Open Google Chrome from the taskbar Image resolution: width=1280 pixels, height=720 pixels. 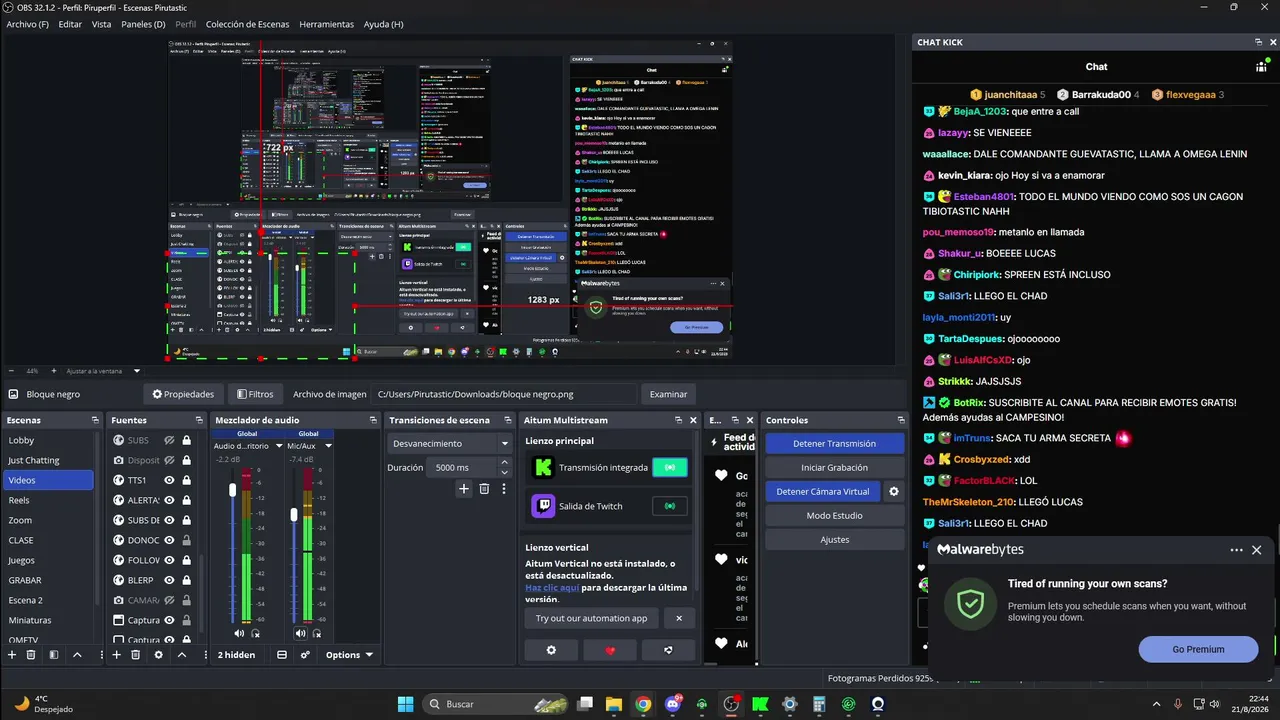(643, 704)
